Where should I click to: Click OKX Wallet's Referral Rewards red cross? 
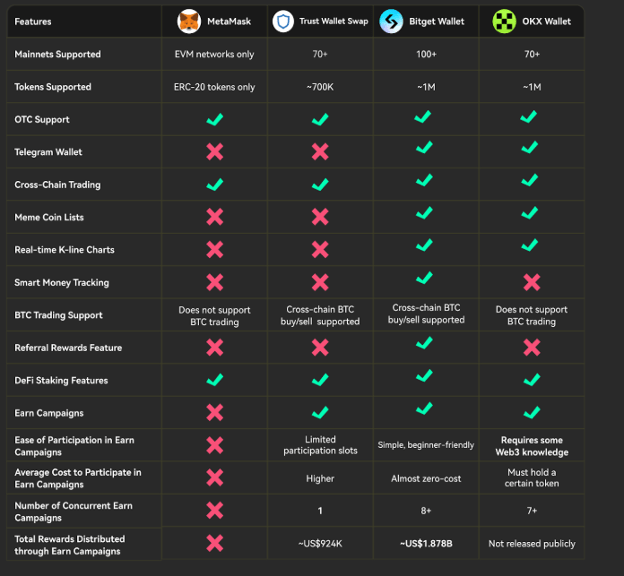coord(532,347)
